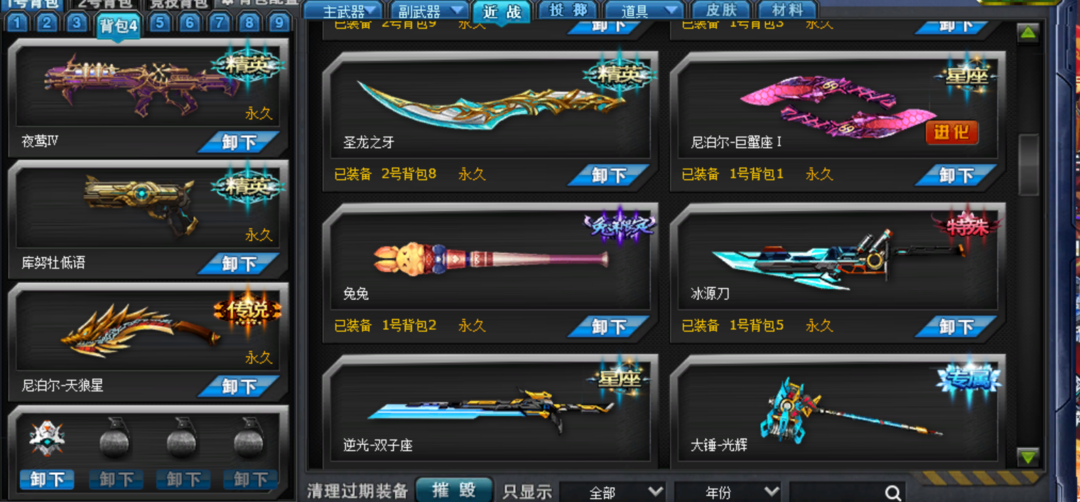Viewport: 1080px width, 502px height.
Task: Select the equipped grenade badge icon
Action: 47,439
